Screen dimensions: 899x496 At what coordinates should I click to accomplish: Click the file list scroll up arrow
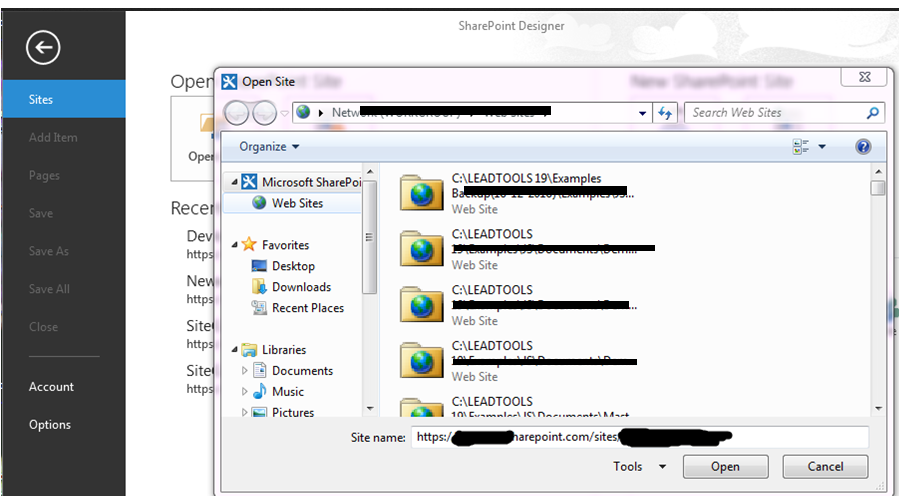pos(878,171)
